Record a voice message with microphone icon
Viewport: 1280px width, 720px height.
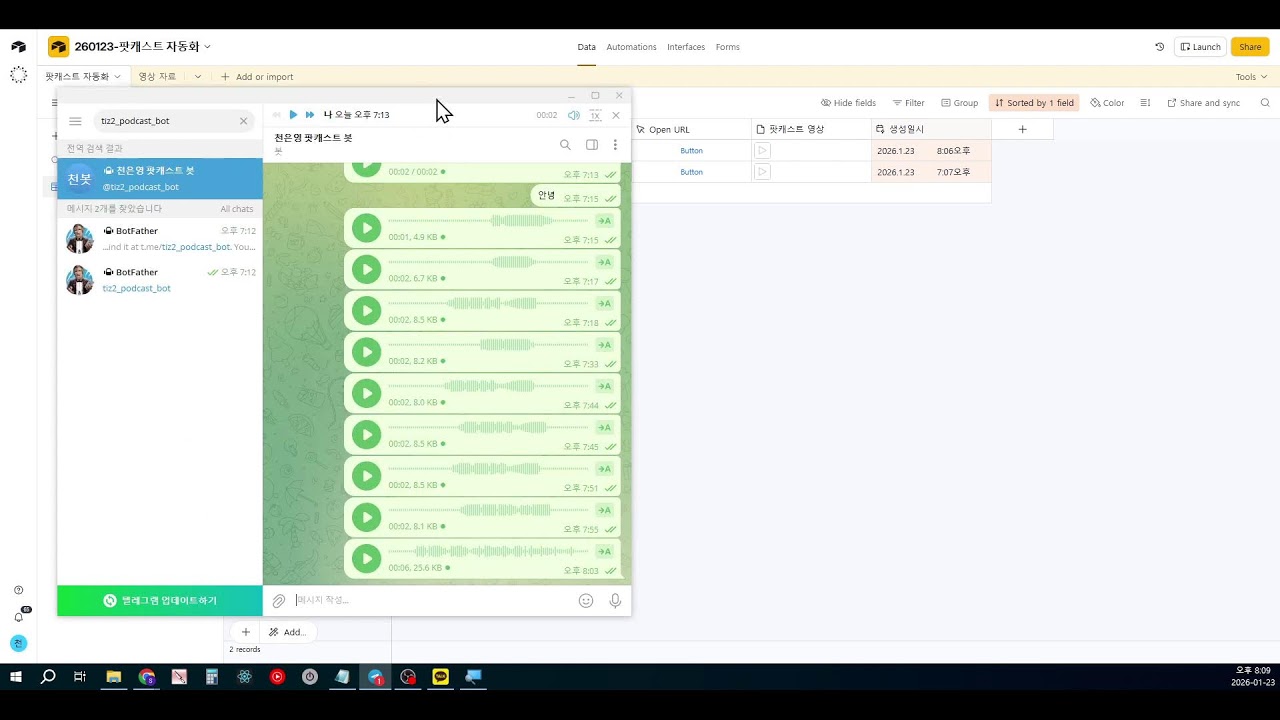615,601
